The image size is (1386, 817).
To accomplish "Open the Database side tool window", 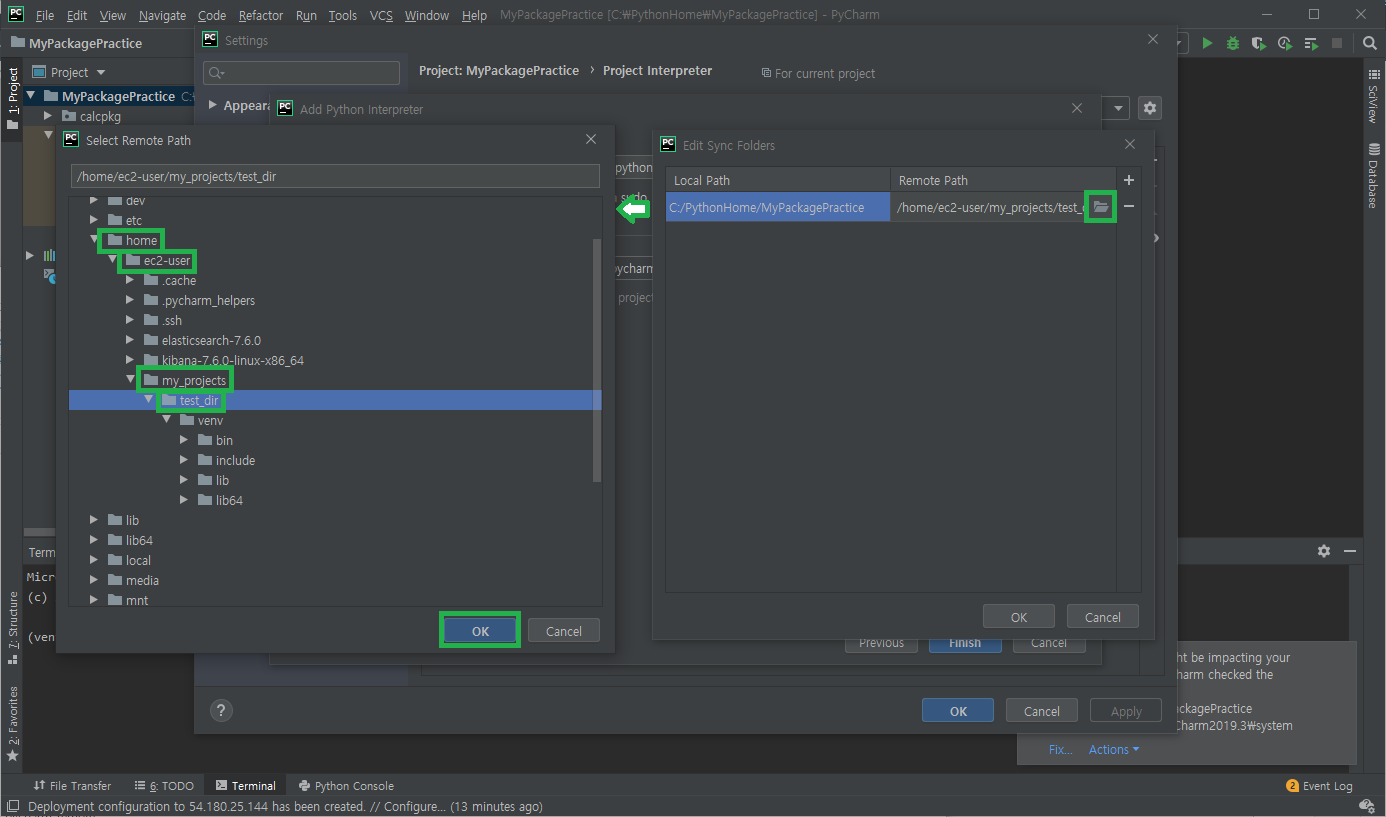I will pyautogui.click(x=1373, y=177).
